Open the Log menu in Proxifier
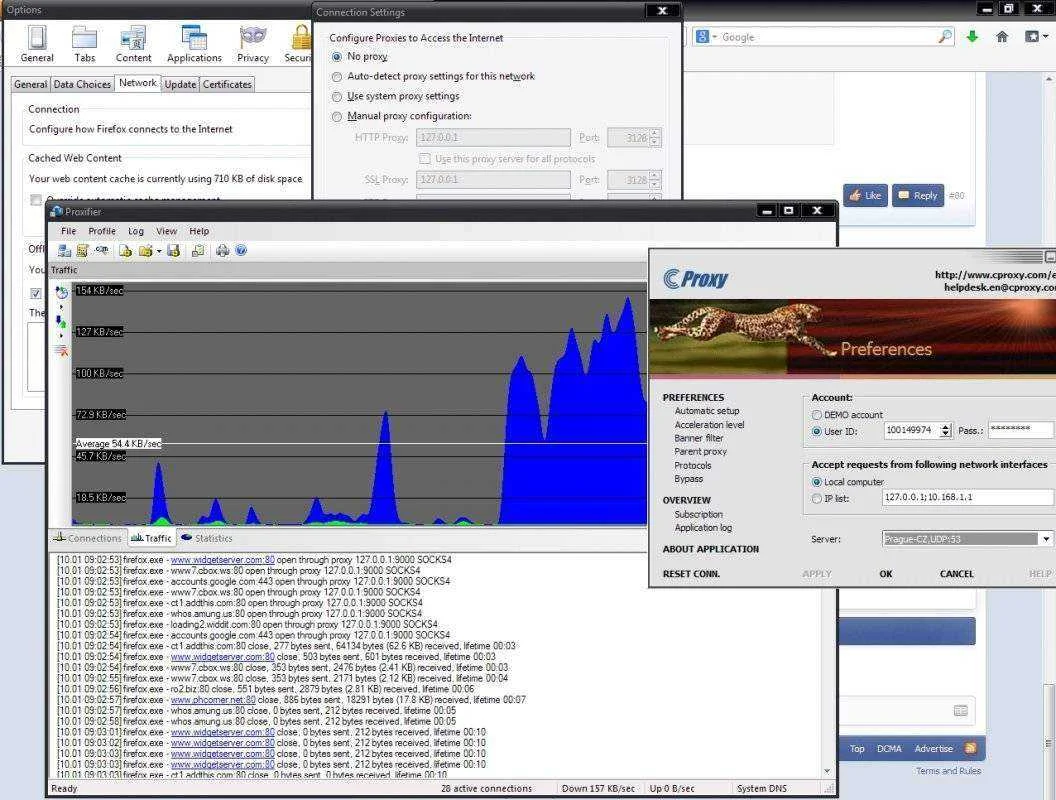Screen dimensions: 1056x800 [x=136, y=231]
